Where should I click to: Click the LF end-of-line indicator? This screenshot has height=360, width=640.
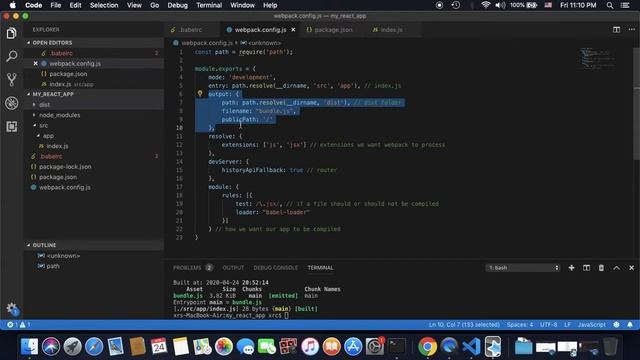(x=567, y=324)
